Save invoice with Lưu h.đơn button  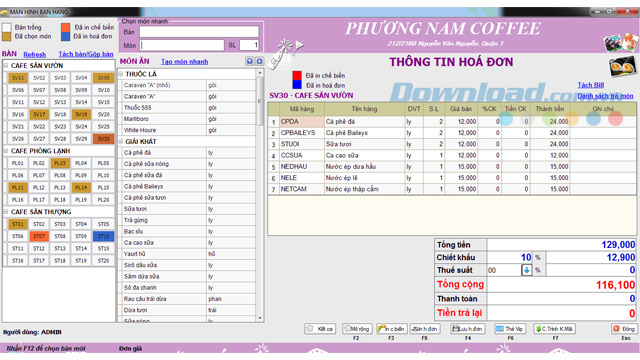coord(468,329)
